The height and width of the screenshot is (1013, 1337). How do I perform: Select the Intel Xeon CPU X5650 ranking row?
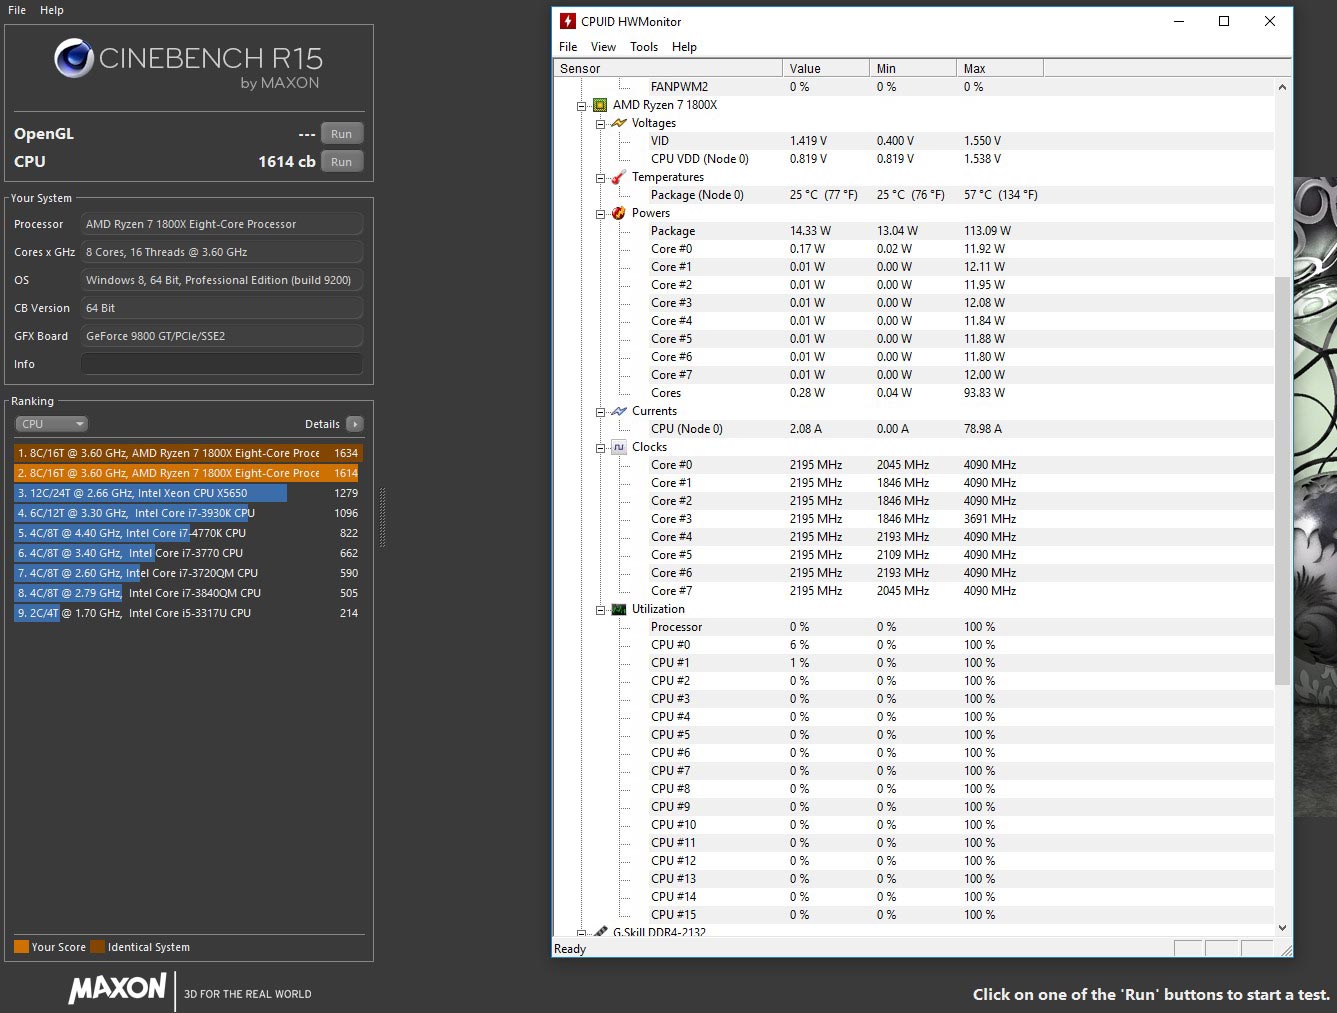pos(187,493)
